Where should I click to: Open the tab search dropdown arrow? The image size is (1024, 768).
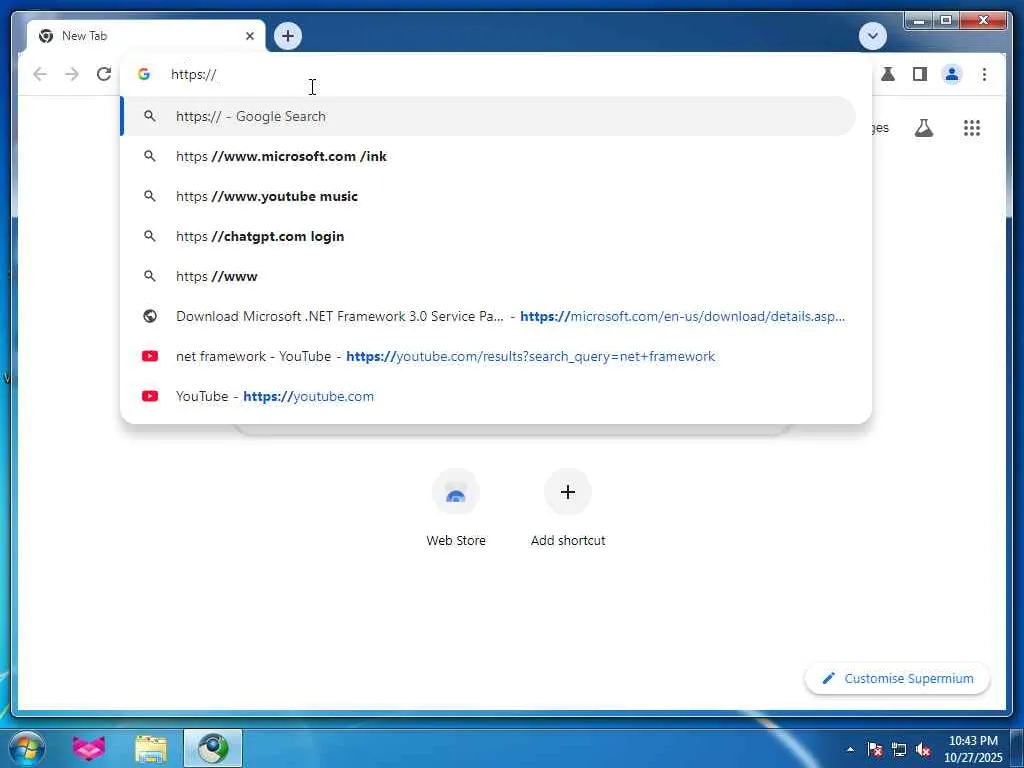click(872, 36)
